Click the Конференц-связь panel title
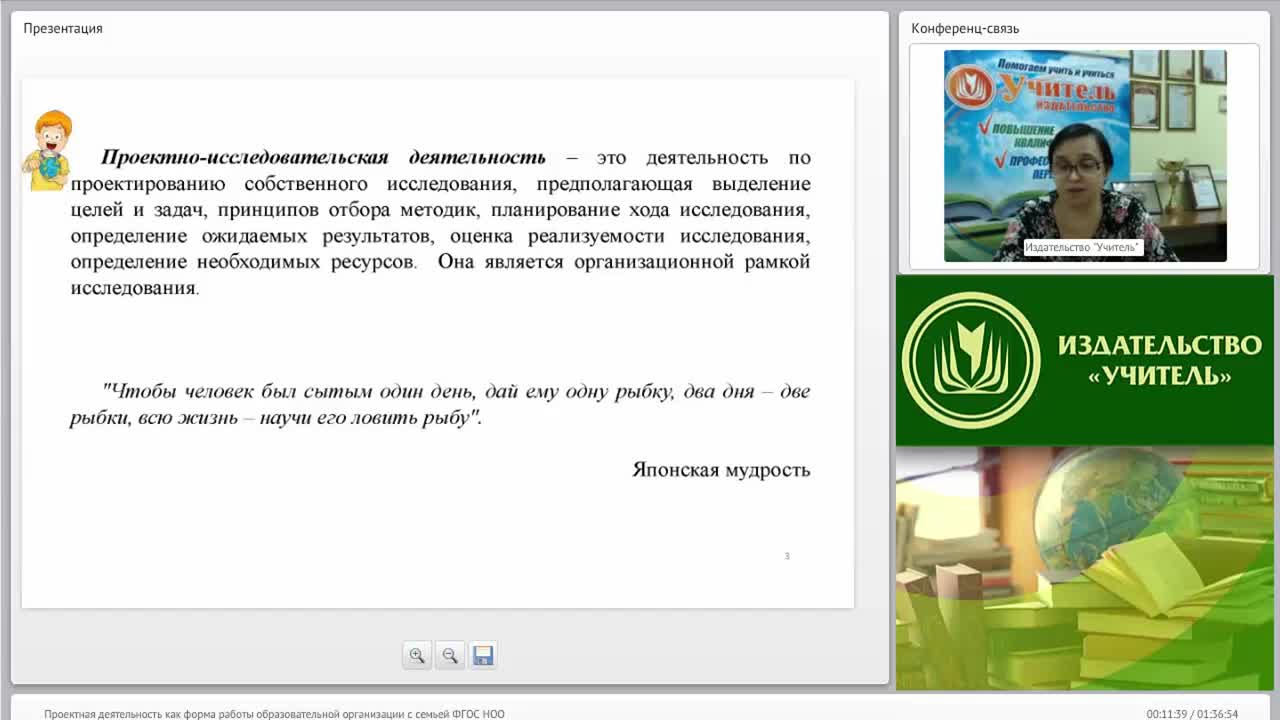1280x720 pixels. pyautogui.click(x=965, y=28)
